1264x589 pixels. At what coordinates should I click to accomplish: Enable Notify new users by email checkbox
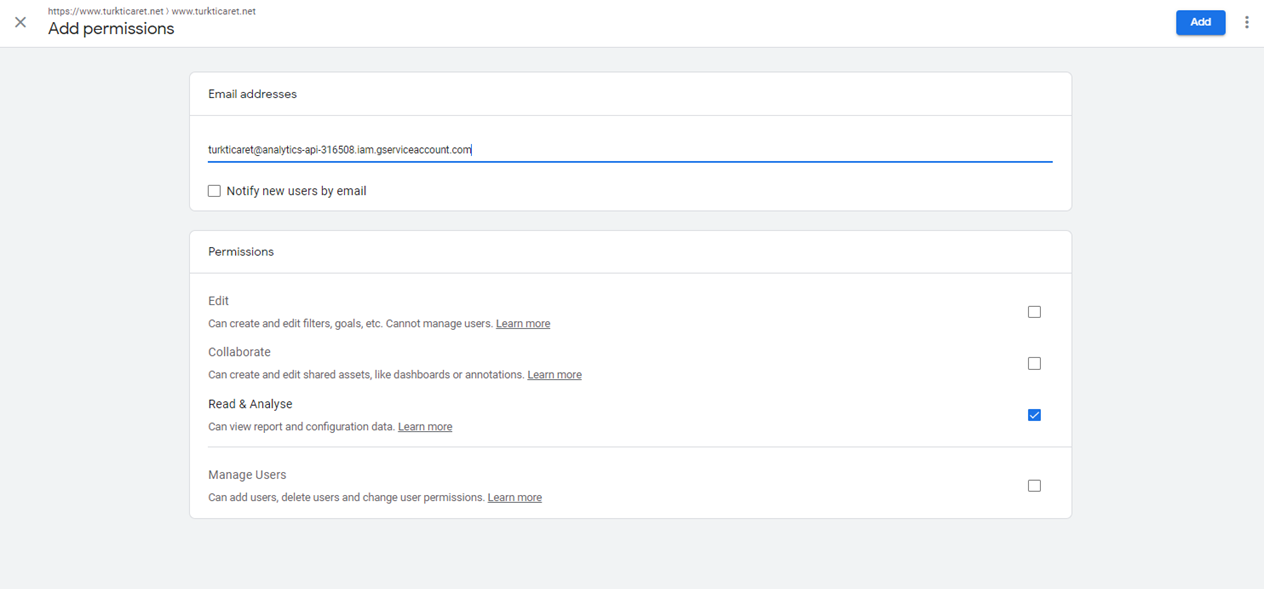[214, 191]
